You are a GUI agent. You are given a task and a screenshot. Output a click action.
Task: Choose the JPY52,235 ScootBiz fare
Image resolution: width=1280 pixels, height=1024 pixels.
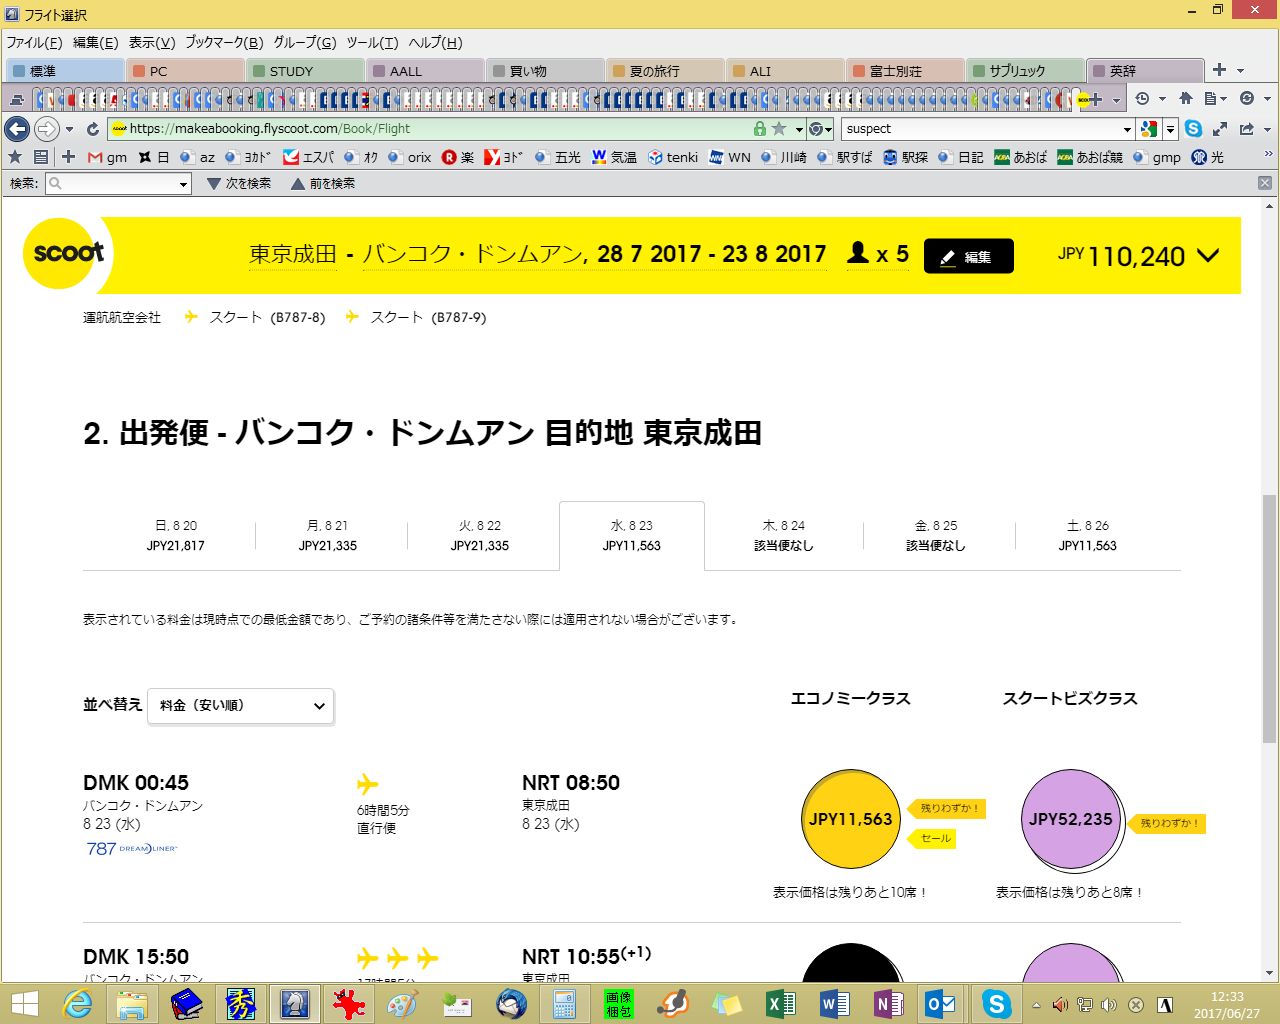(1070, 819)
